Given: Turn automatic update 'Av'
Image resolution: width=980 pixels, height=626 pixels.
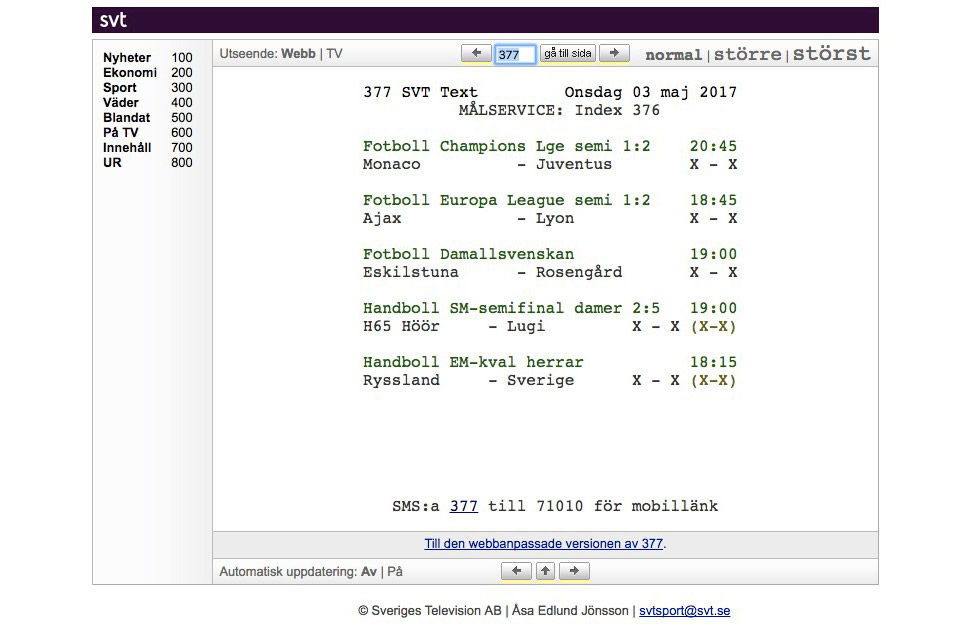Looking at the screenshot, I should click(x=369, y=572).
